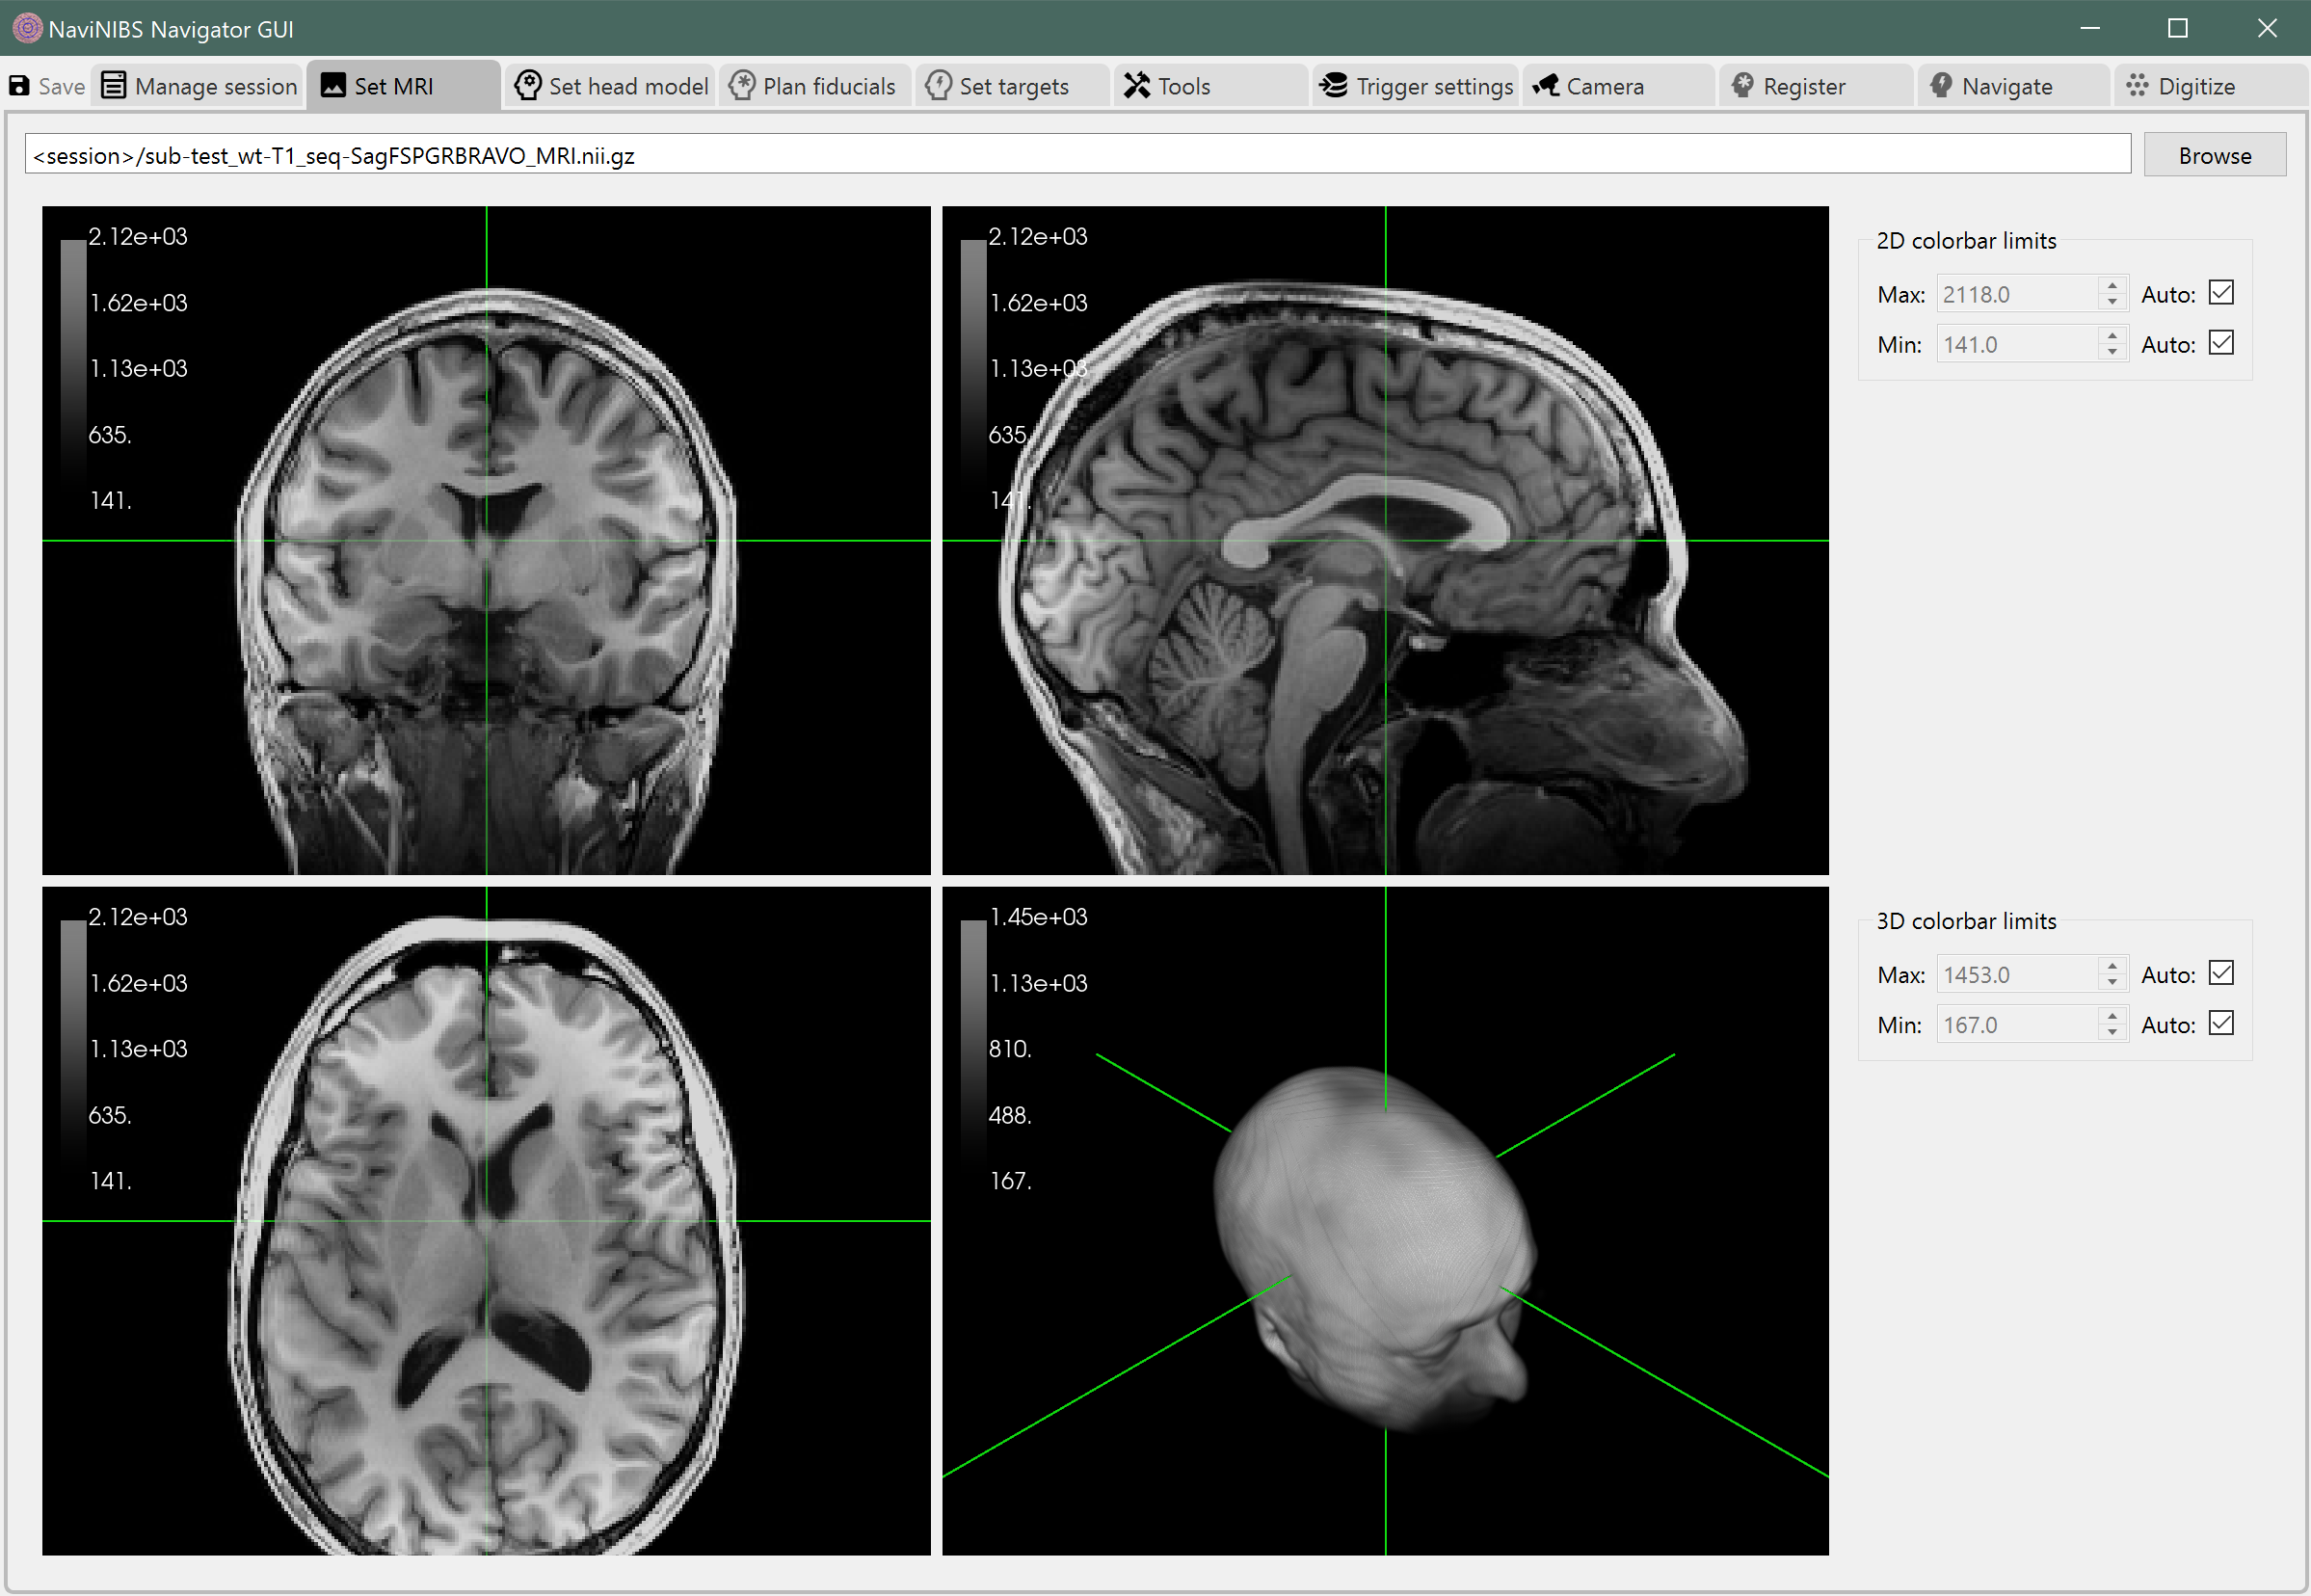Image resolution: width=2311 pixels, height=1596 pixels.
Task: Click the sagittal MRI slice view
Action: 1385,540
